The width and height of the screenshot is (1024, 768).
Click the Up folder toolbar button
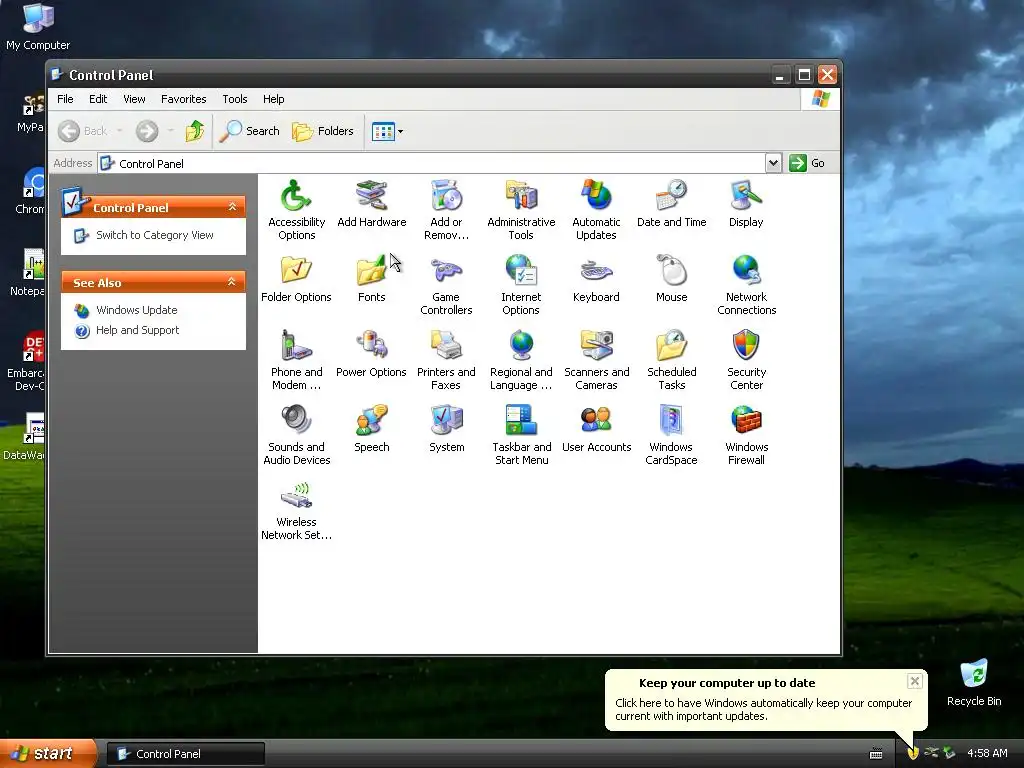coord(194,131)
